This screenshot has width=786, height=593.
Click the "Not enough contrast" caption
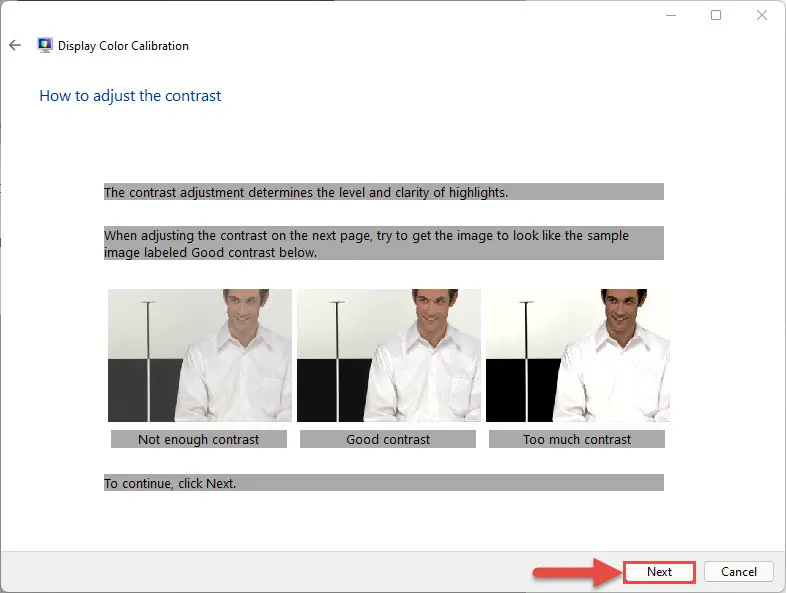[x=198, y=439]
